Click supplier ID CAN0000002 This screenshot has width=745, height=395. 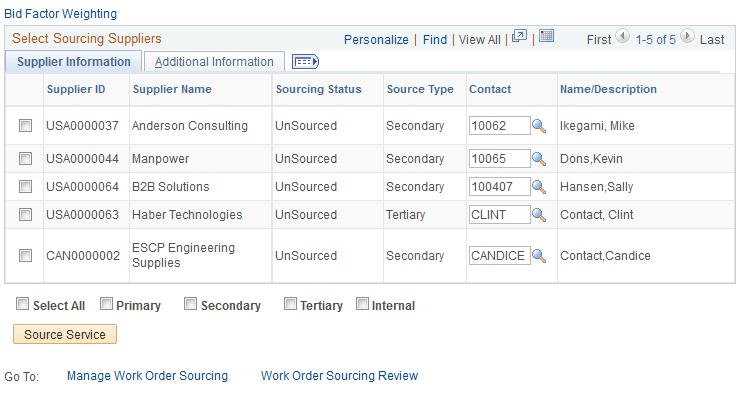[83, 256]
